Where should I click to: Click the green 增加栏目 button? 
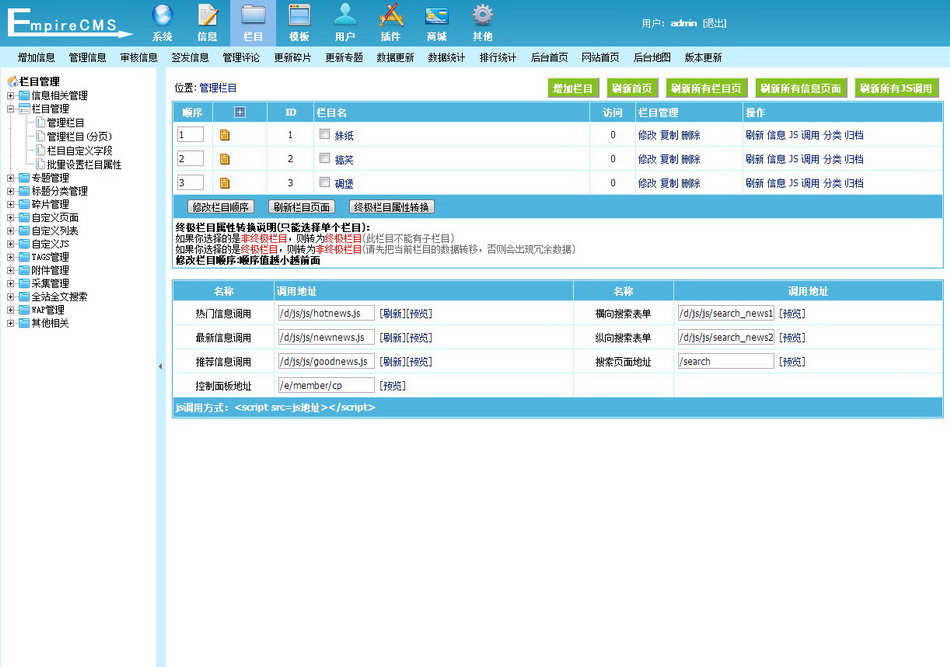[x=573, y=88]
